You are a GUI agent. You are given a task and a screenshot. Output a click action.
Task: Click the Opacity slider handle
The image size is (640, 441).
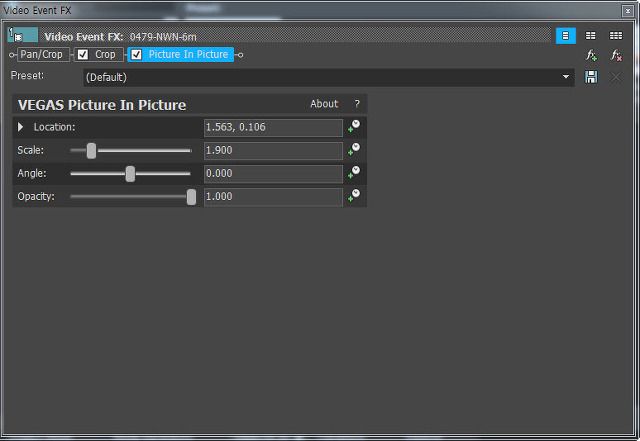pyautogui.click(x=191, y=197)
